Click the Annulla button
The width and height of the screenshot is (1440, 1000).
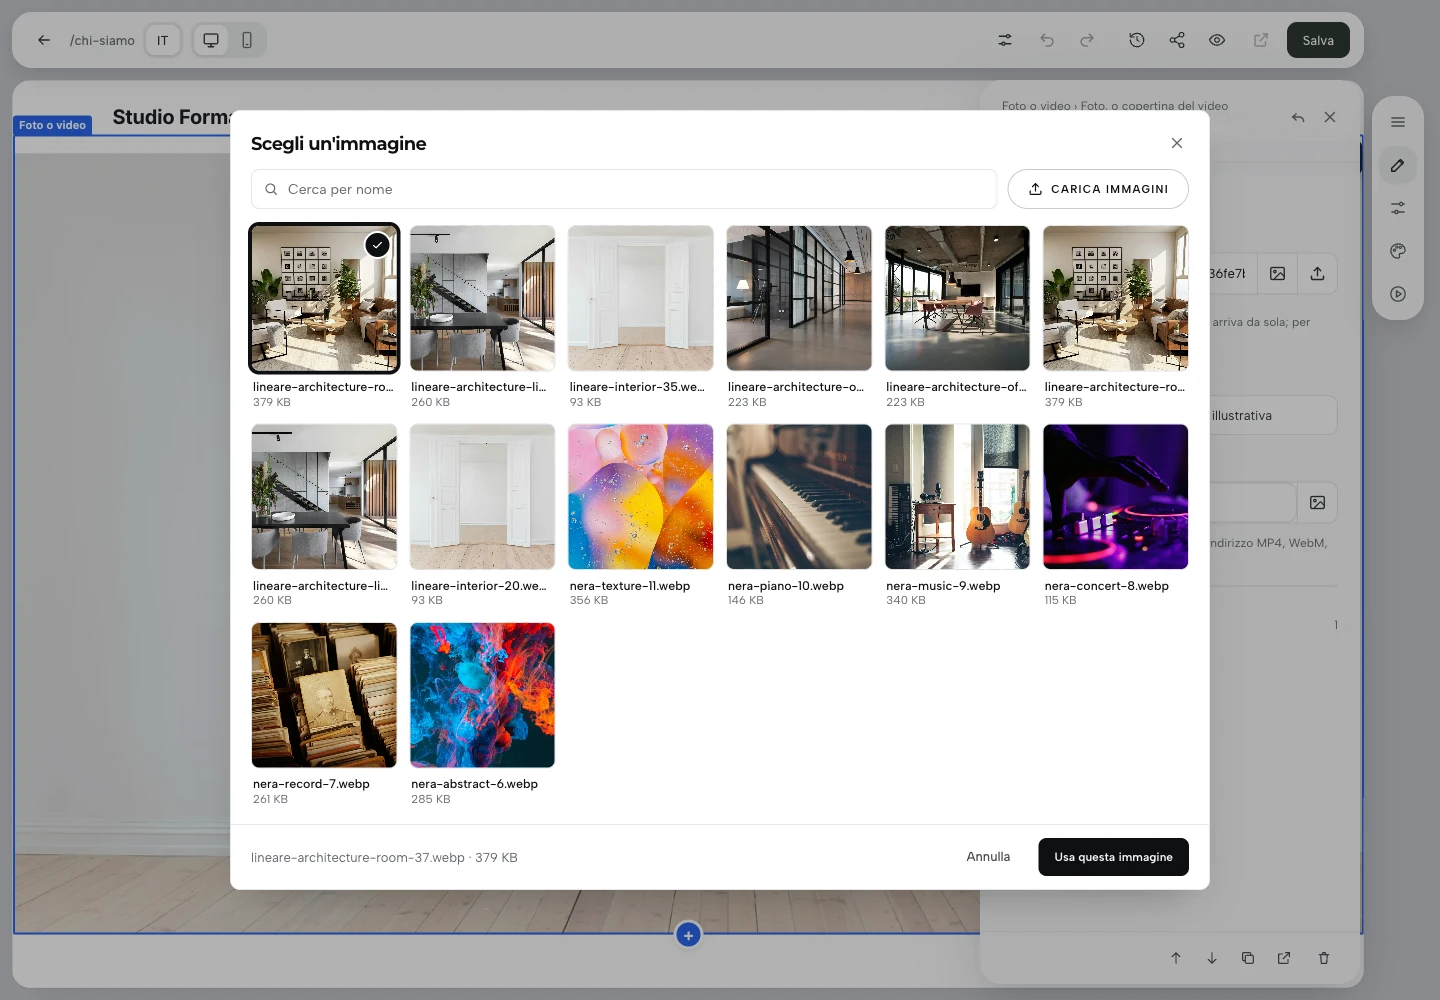[x=988, y=857]
